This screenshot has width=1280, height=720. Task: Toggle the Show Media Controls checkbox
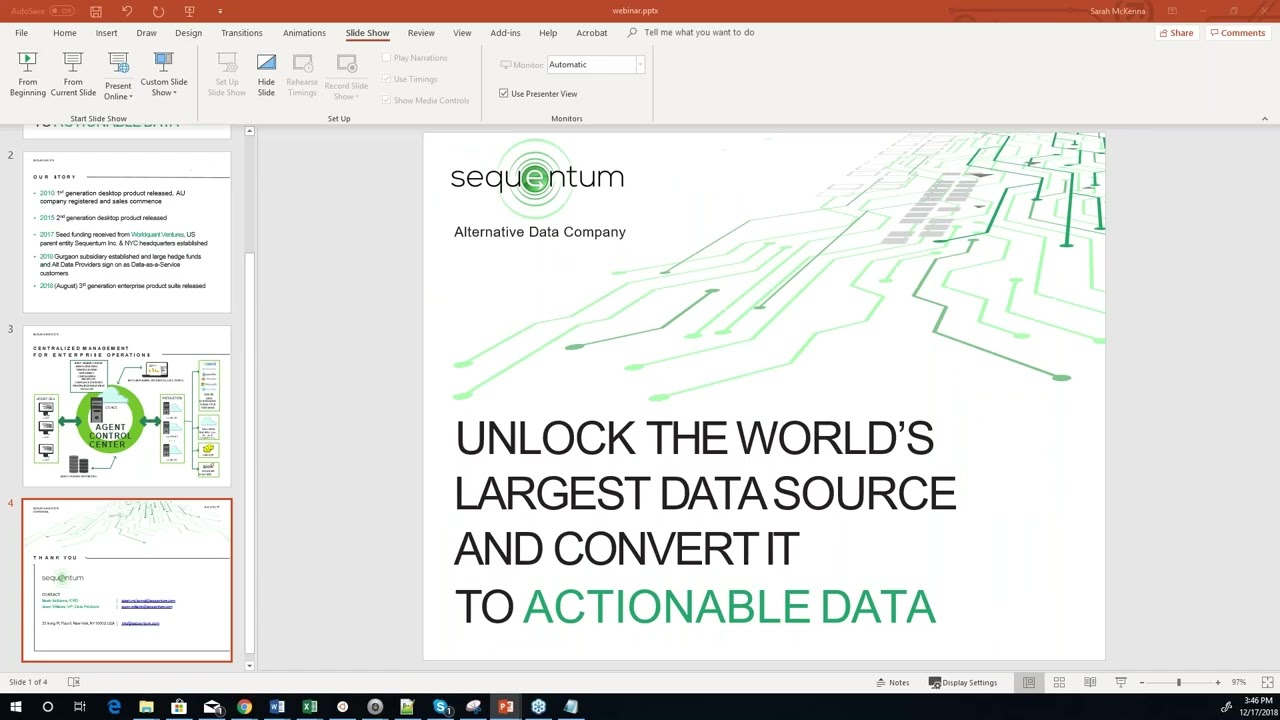386,100
